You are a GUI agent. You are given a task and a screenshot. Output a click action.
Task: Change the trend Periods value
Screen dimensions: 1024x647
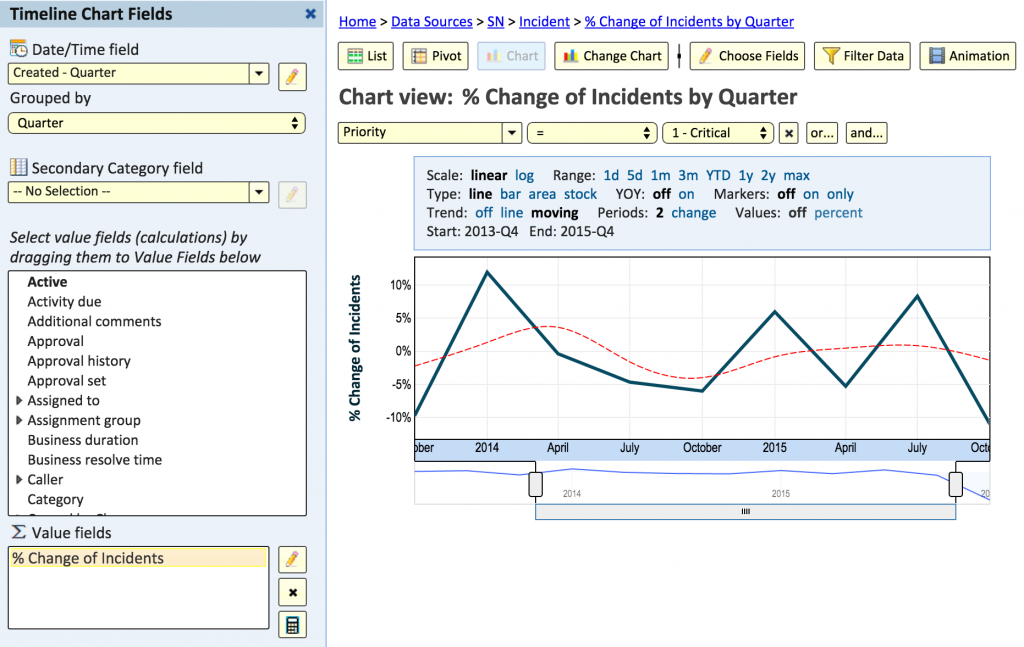tap(694, 213)
